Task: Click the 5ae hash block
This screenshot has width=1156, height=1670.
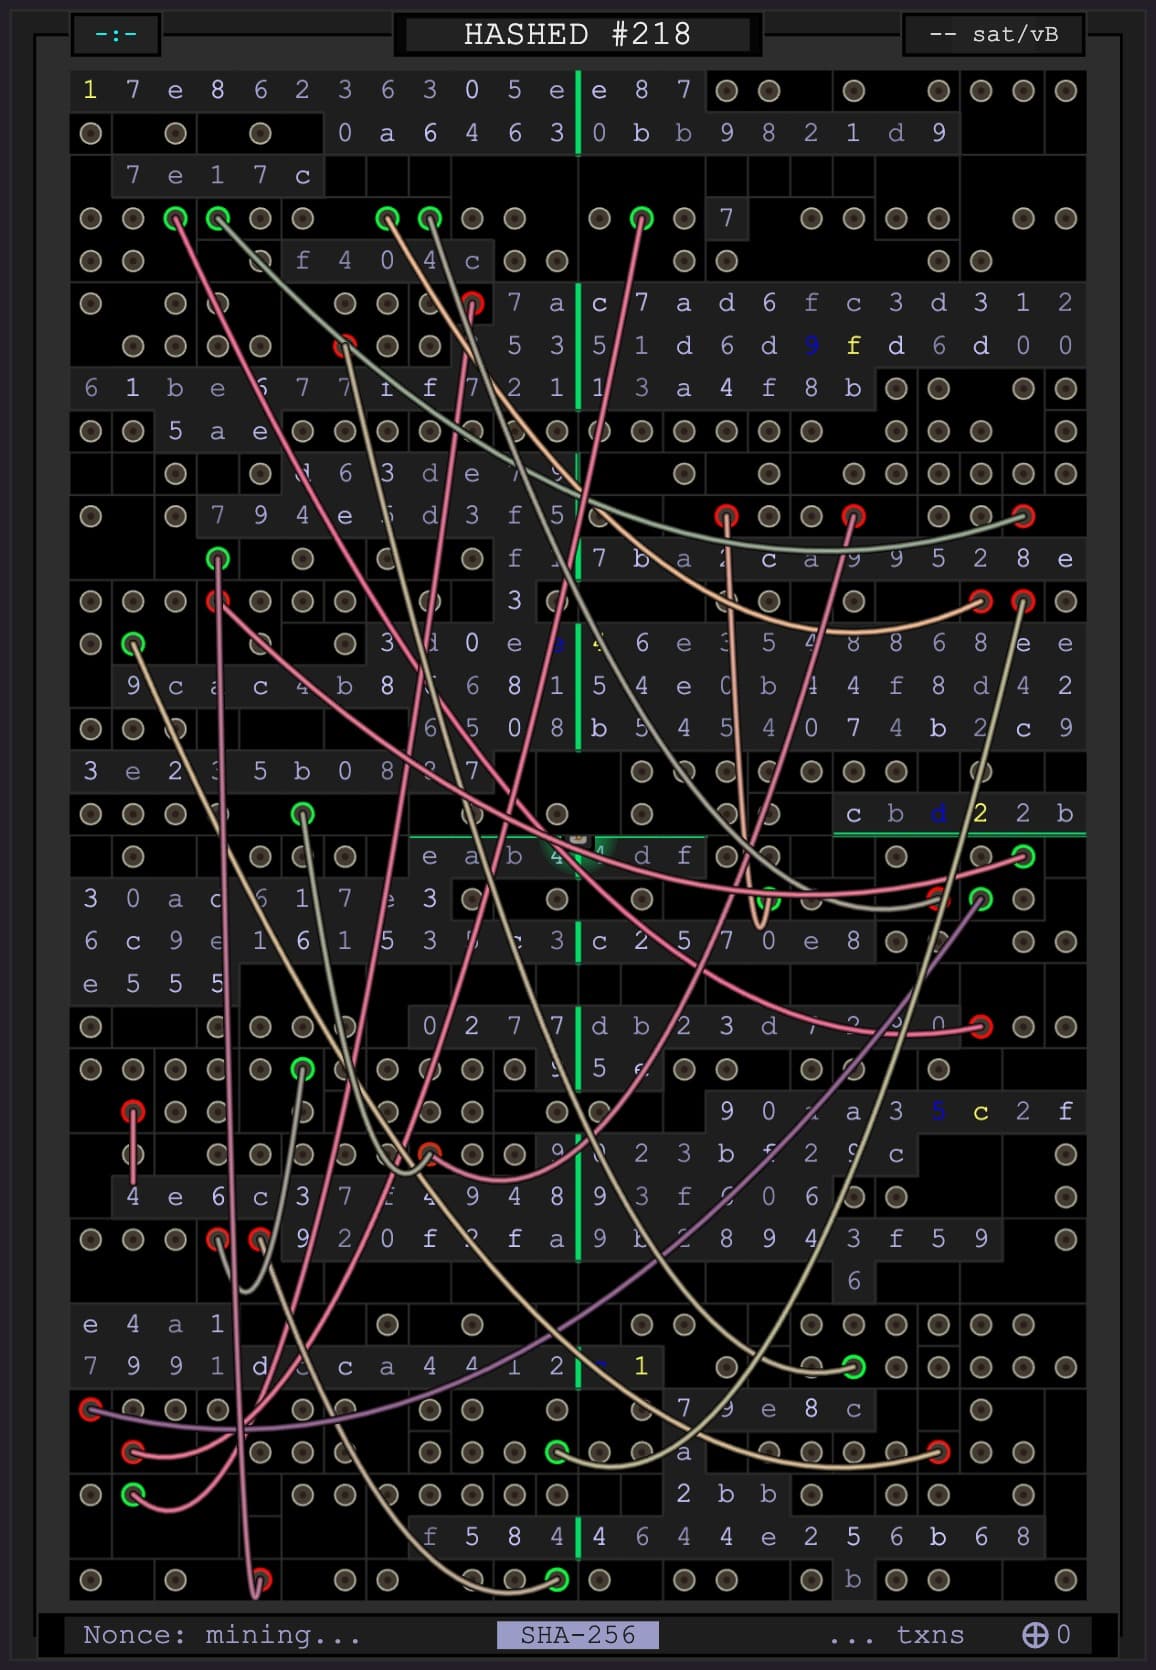Action: (x=217, y=431)
